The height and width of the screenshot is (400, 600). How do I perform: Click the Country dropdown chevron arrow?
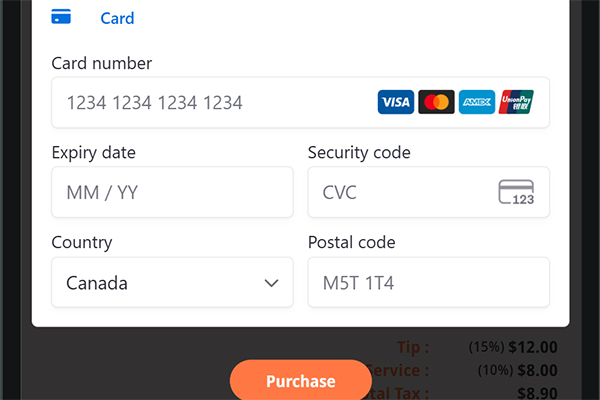[271, 283]
